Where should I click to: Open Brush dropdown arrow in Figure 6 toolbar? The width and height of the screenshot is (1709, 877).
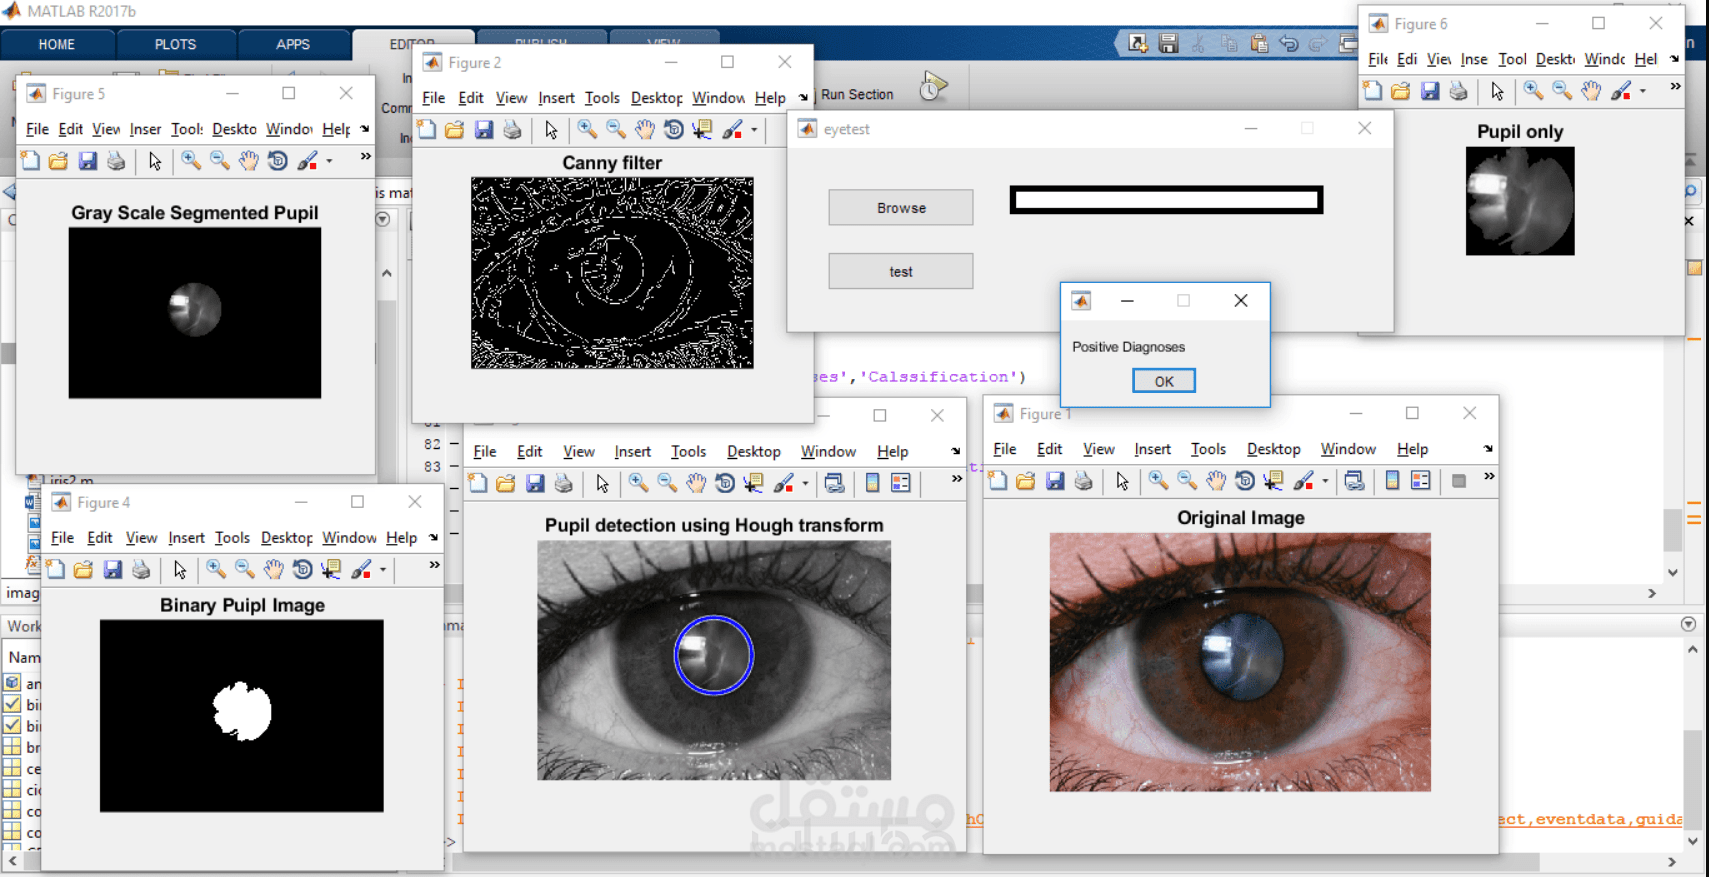pyautogui.click(x=1642, y=91)
